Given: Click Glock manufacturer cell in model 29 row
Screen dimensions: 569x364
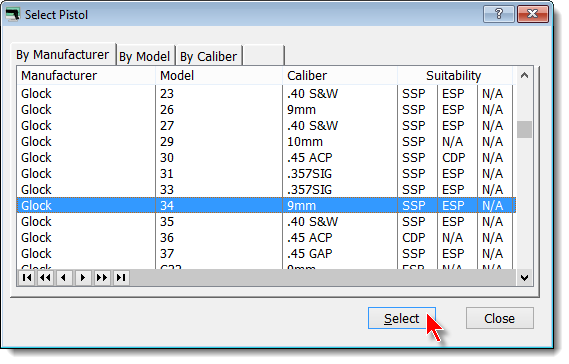Looking at the screenshot, I should pos(87,143).
